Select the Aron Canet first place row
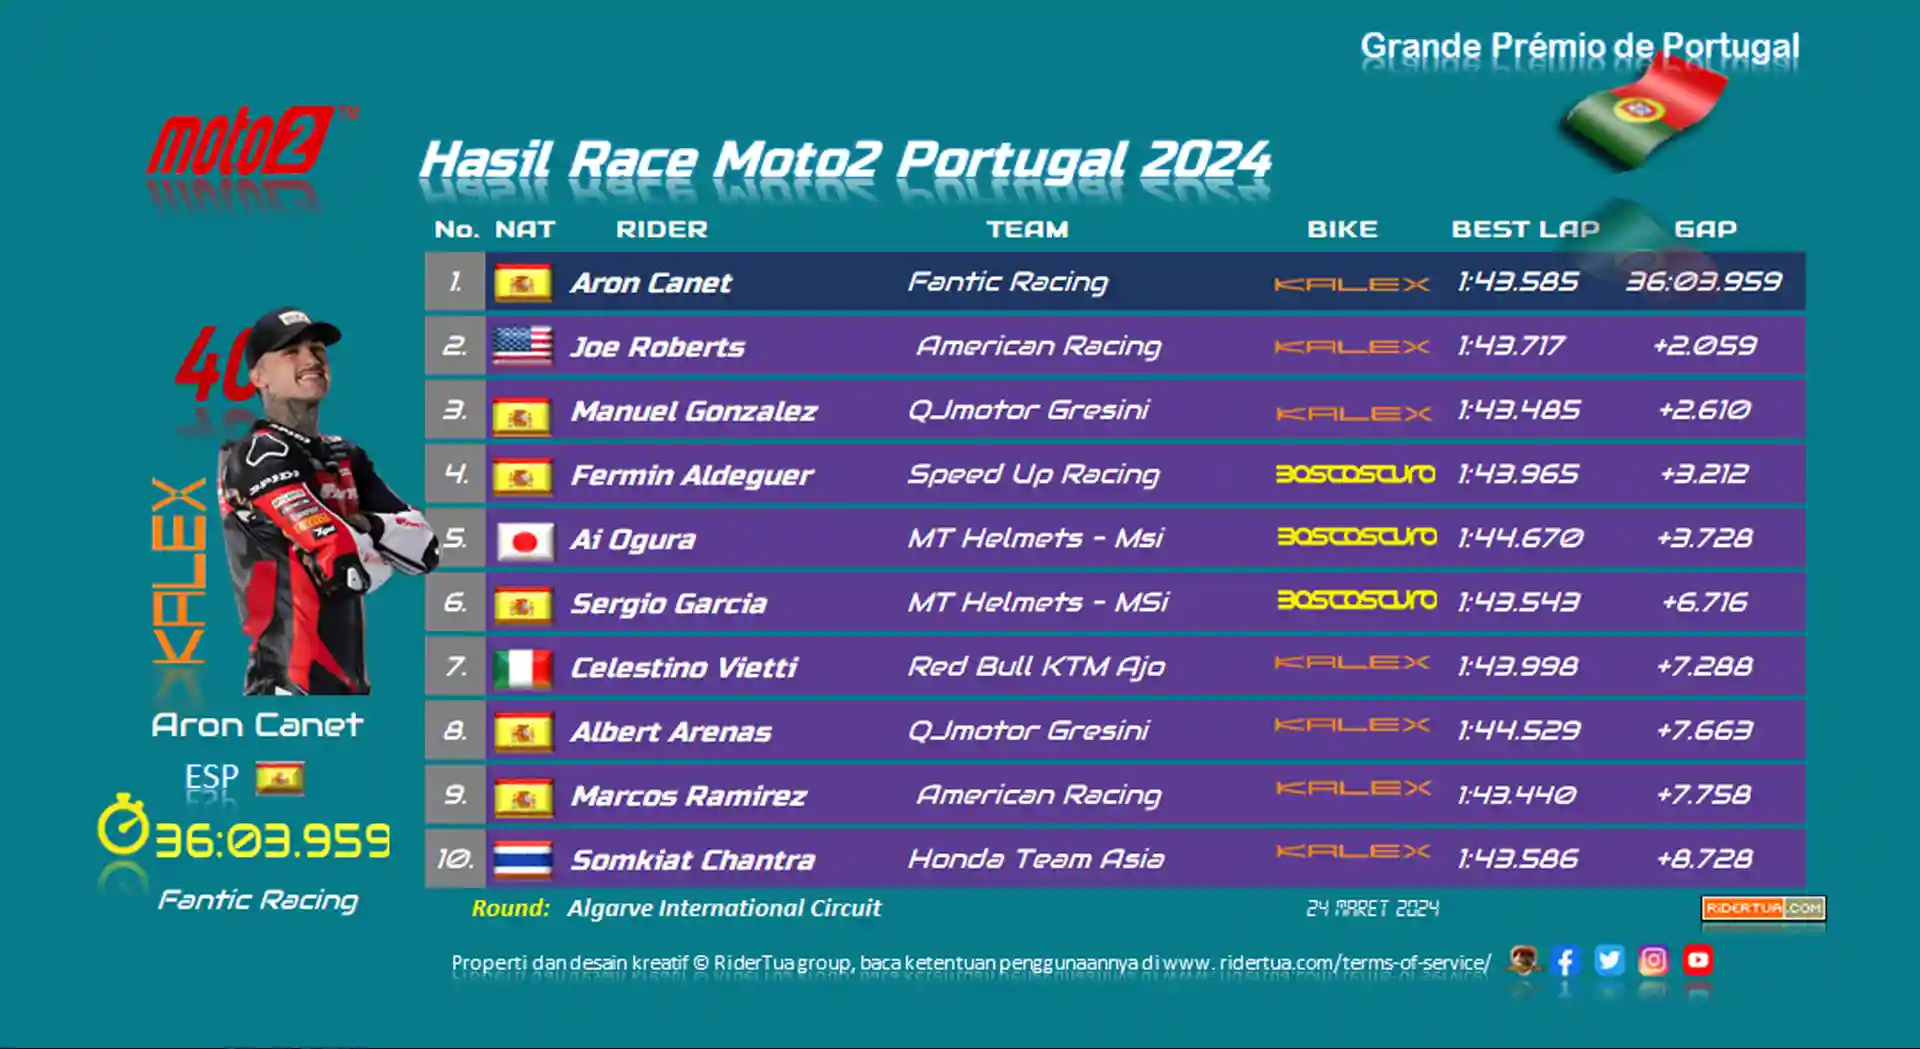Image resolution: width=1920 pixels, height=1049 pixels. (x=1115, y=282)
